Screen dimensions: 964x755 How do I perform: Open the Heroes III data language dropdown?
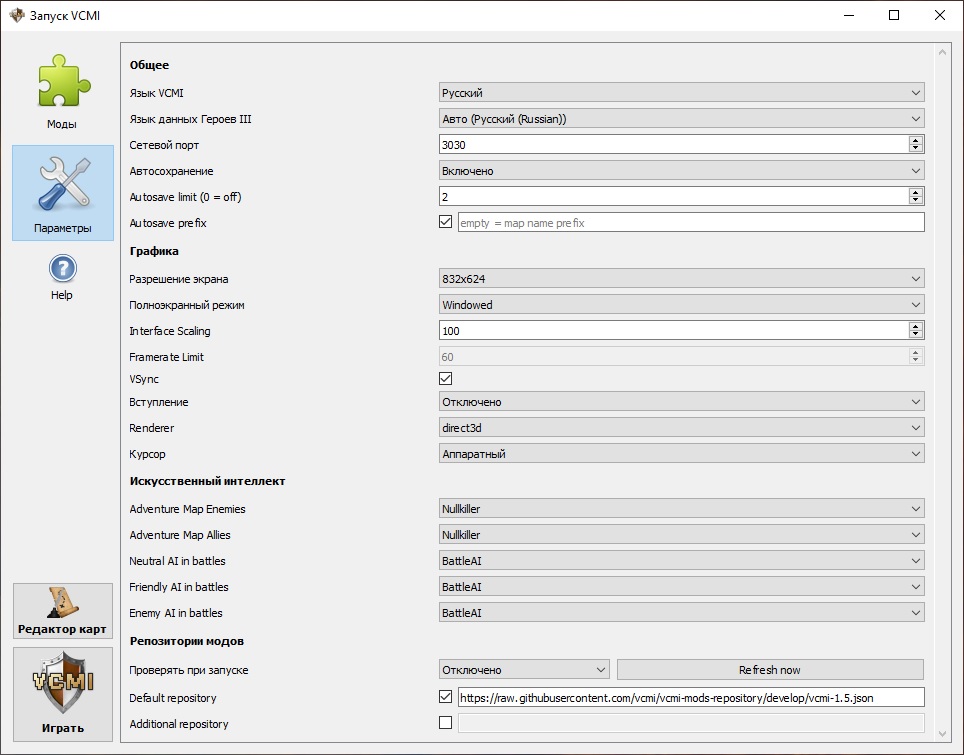click(681, 119)
